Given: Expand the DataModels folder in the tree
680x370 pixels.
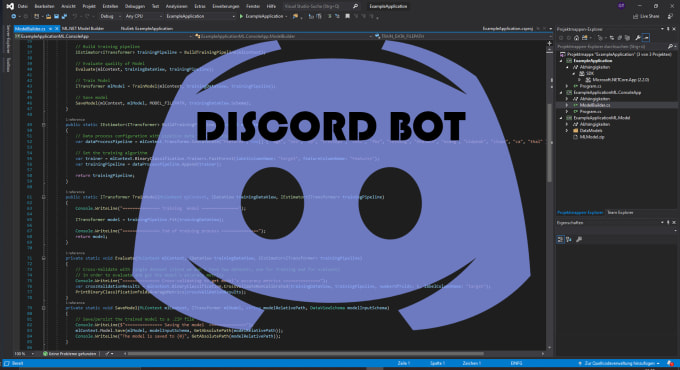Looking at the screenshot, I should tap(567, 131).
